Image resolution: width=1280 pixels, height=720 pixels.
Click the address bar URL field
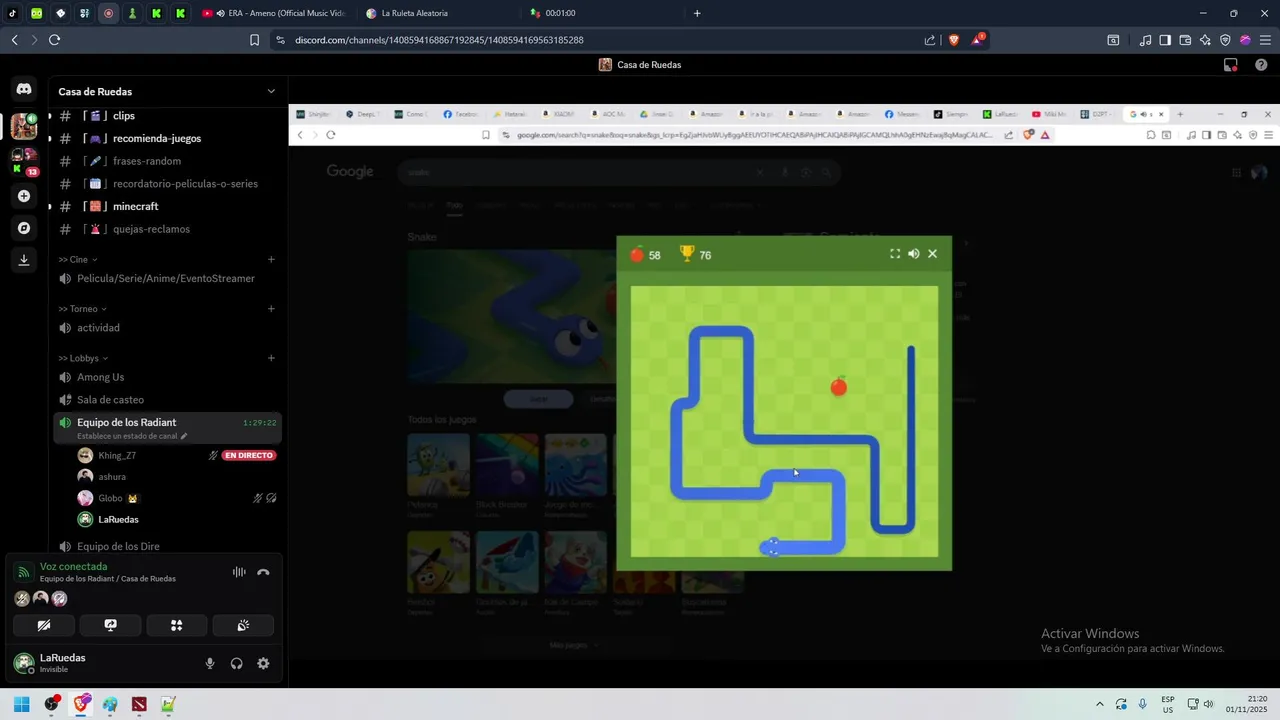(x=600, y=40)
